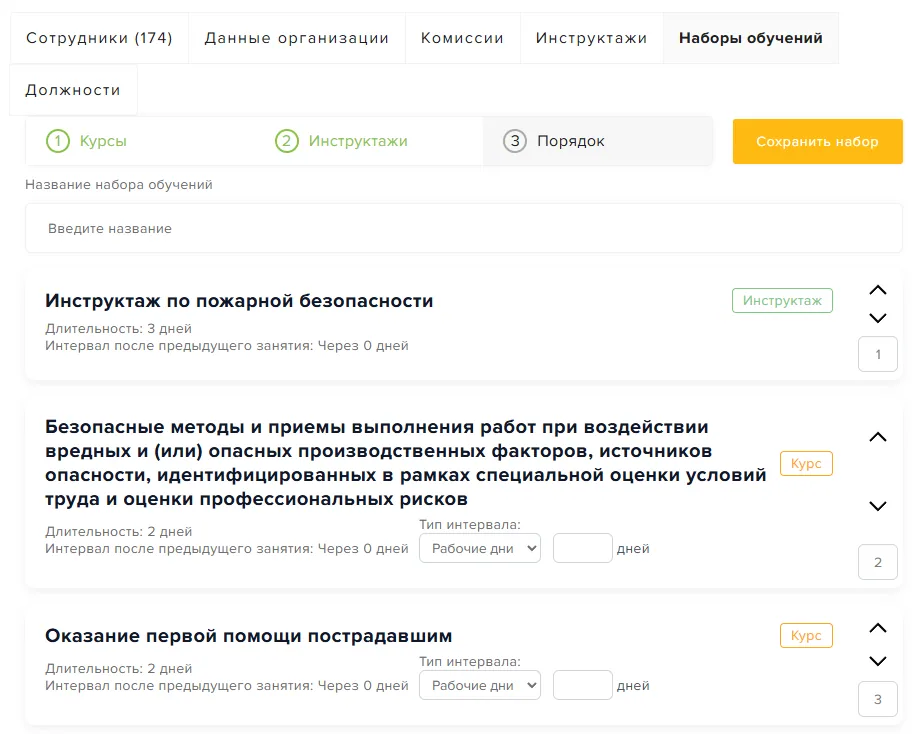Image resolution: width=923 pixels, height=734 pixels.
Task: Click order number field 2
Action: 878,562
